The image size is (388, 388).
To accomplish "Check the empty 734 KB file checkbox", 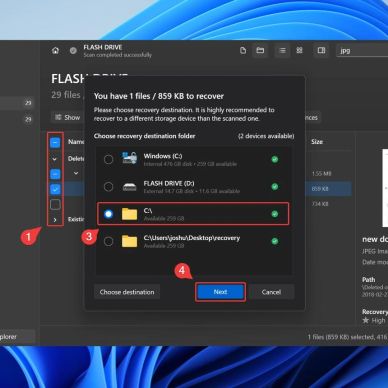I will pos(55,204).
